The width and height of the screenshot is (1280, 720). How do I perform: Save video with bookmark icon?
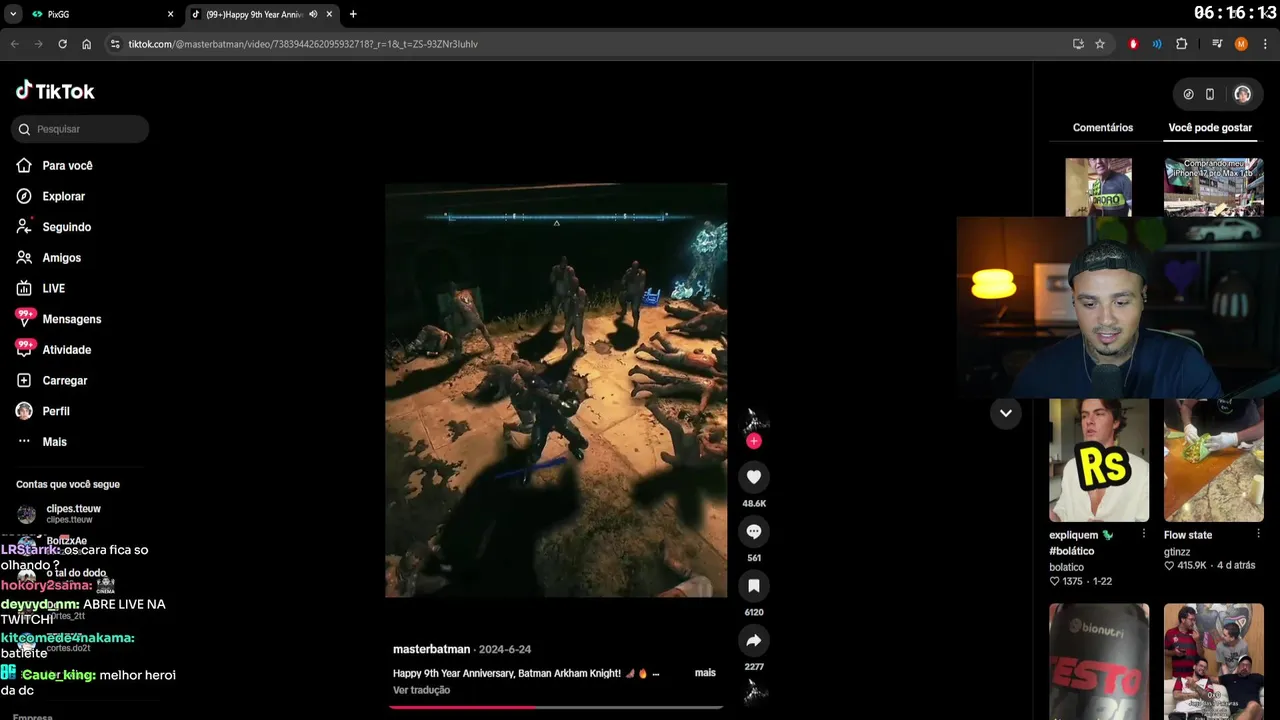[x=754, y=586]
